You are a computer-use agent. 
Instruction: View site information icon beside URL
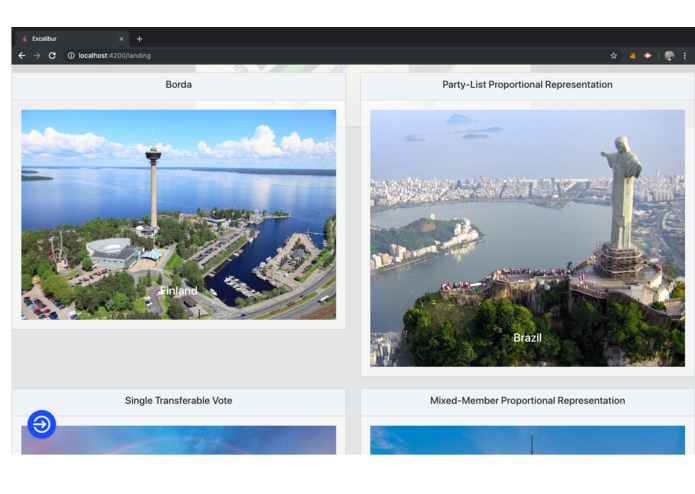click(x=71, y=55)
